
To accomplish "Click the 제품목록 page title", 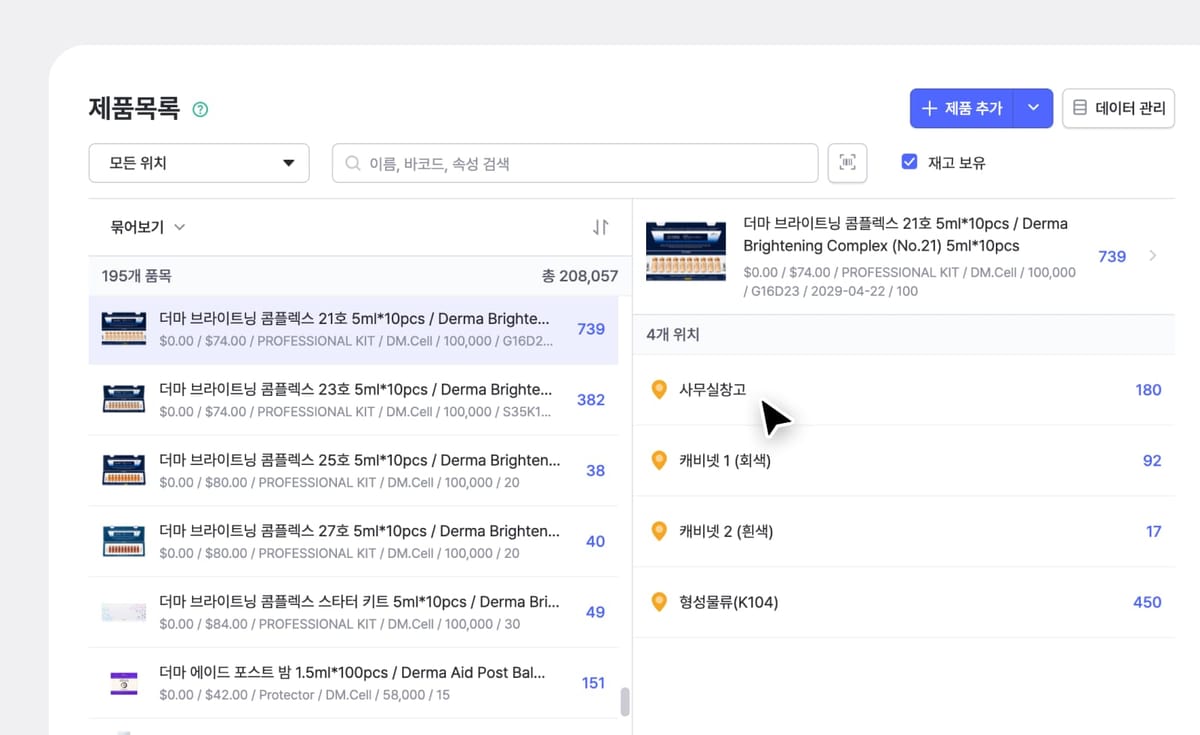I will coord(135,108).
